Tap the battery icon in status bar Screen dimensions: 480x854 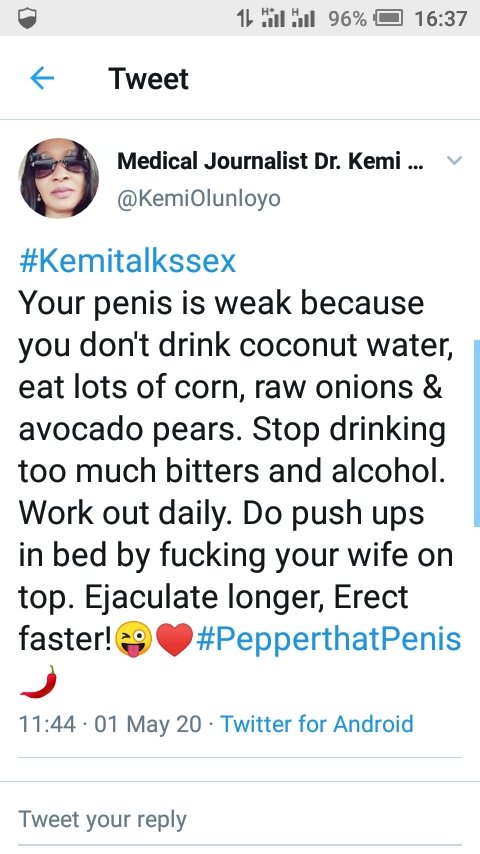point(388,19)
